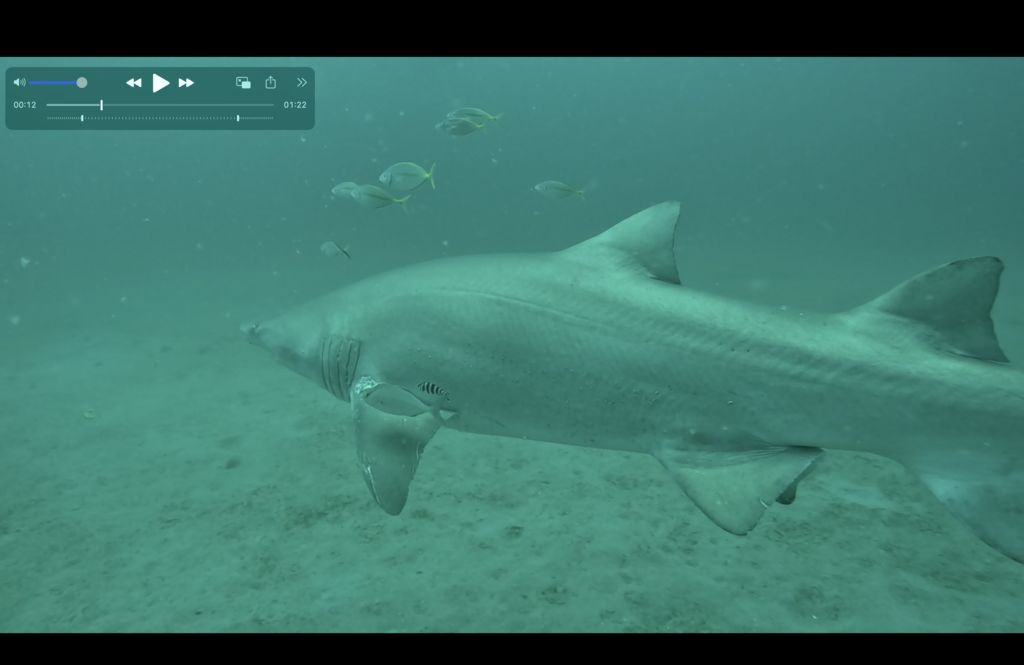
Task: Mute audio with the speaker icon
Action: click(x=19, y=83)
